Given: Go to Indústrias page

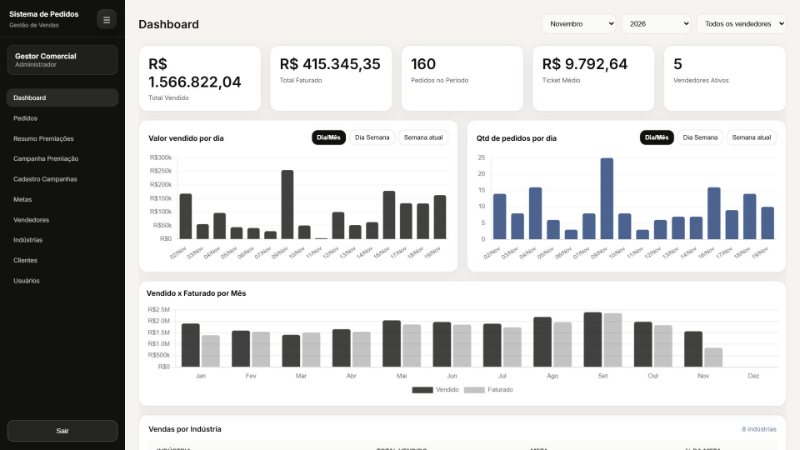Looking at the screenshot, I should [x=62, y=240].
